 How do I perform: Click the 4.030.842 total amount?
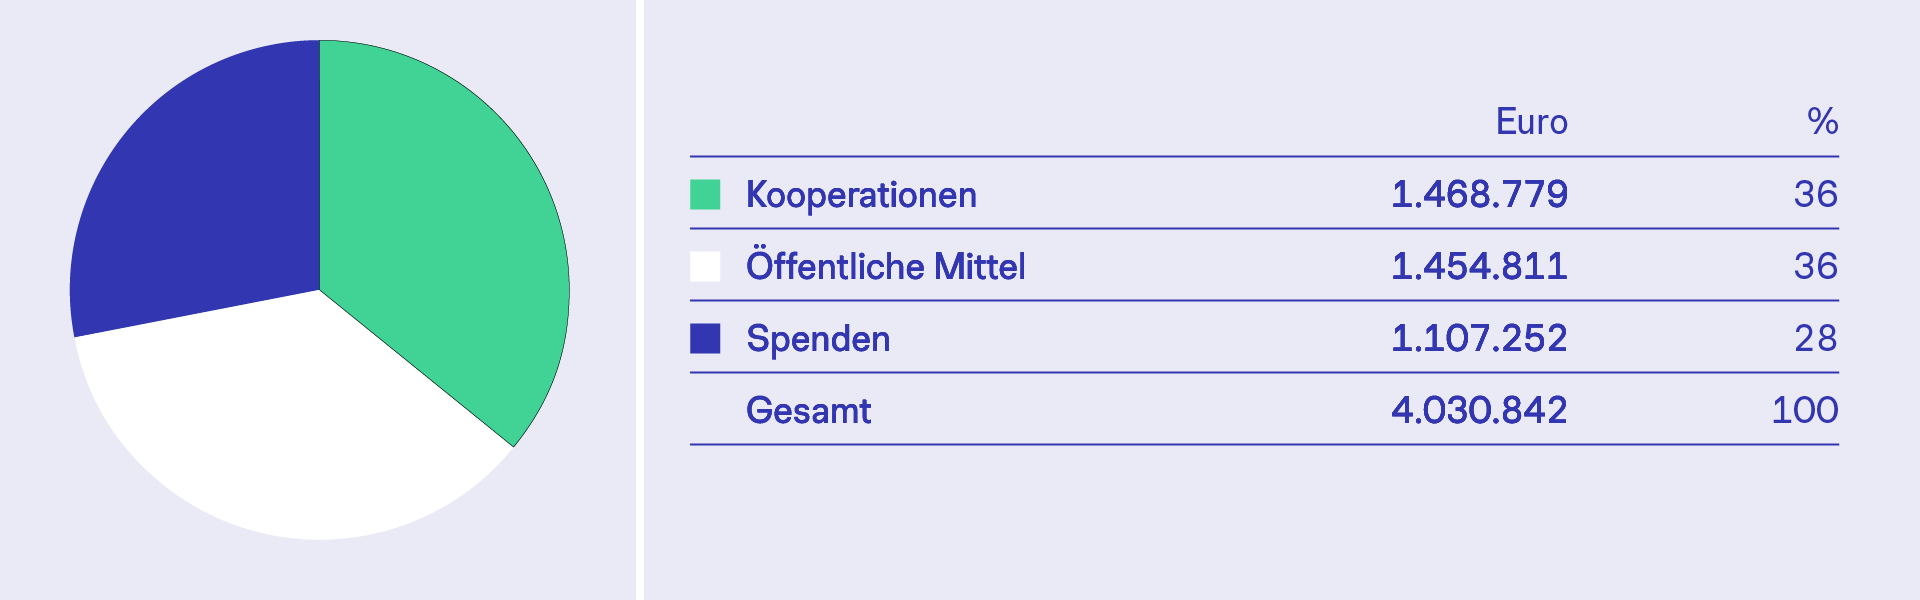pos(1479,411)
